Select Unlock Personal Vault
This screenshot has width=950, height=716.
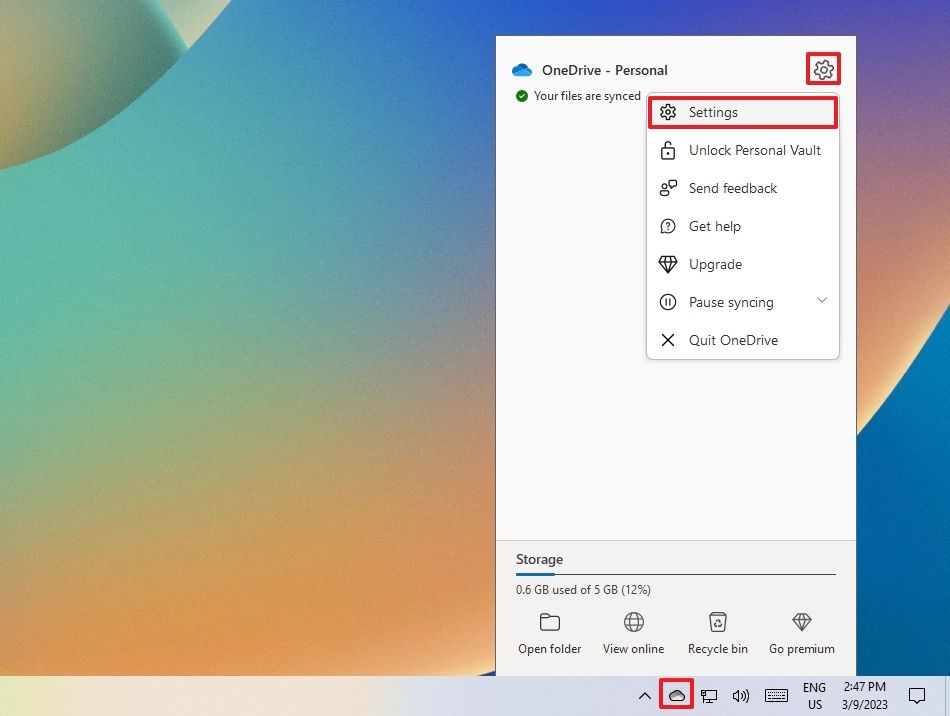point(755,150)
